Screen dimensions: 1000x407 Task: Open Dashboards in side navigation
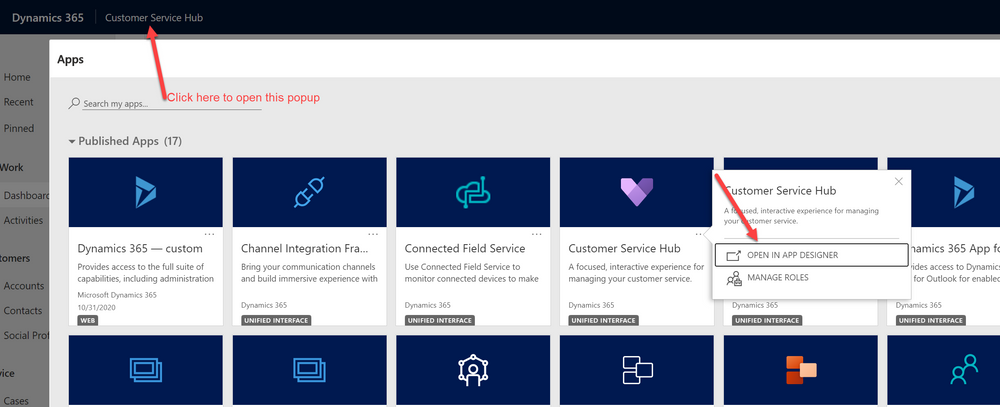(25, 196)
